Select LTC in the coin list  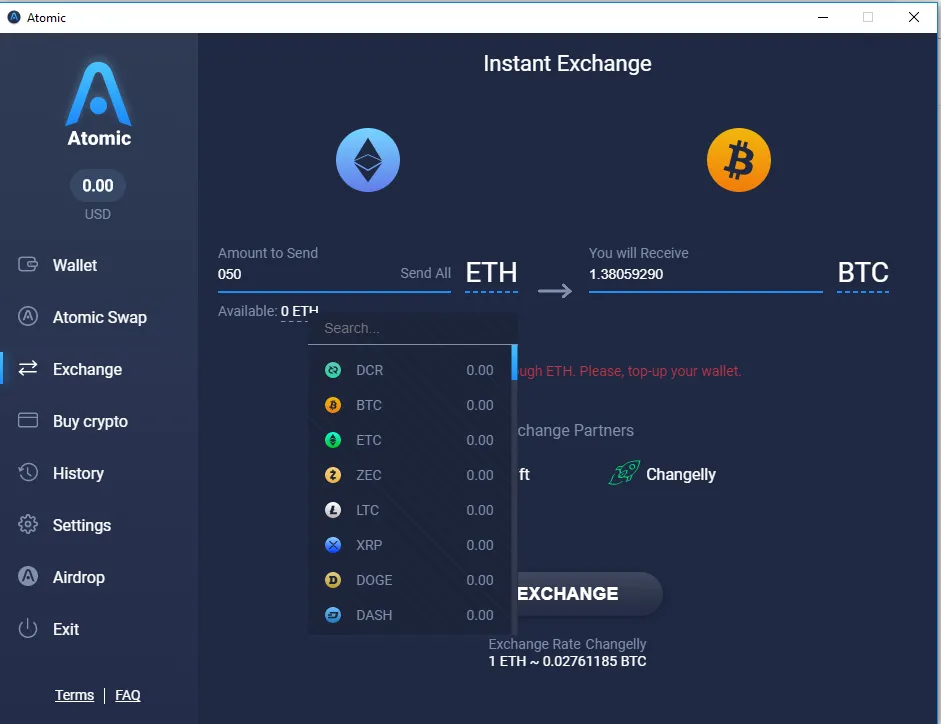(409, 510)
